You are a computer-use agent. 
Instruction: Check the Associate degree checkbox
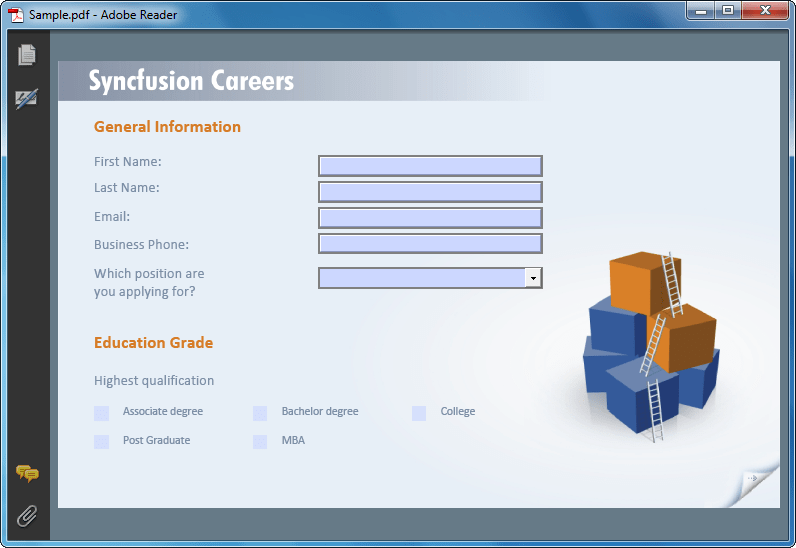[102, 413]
